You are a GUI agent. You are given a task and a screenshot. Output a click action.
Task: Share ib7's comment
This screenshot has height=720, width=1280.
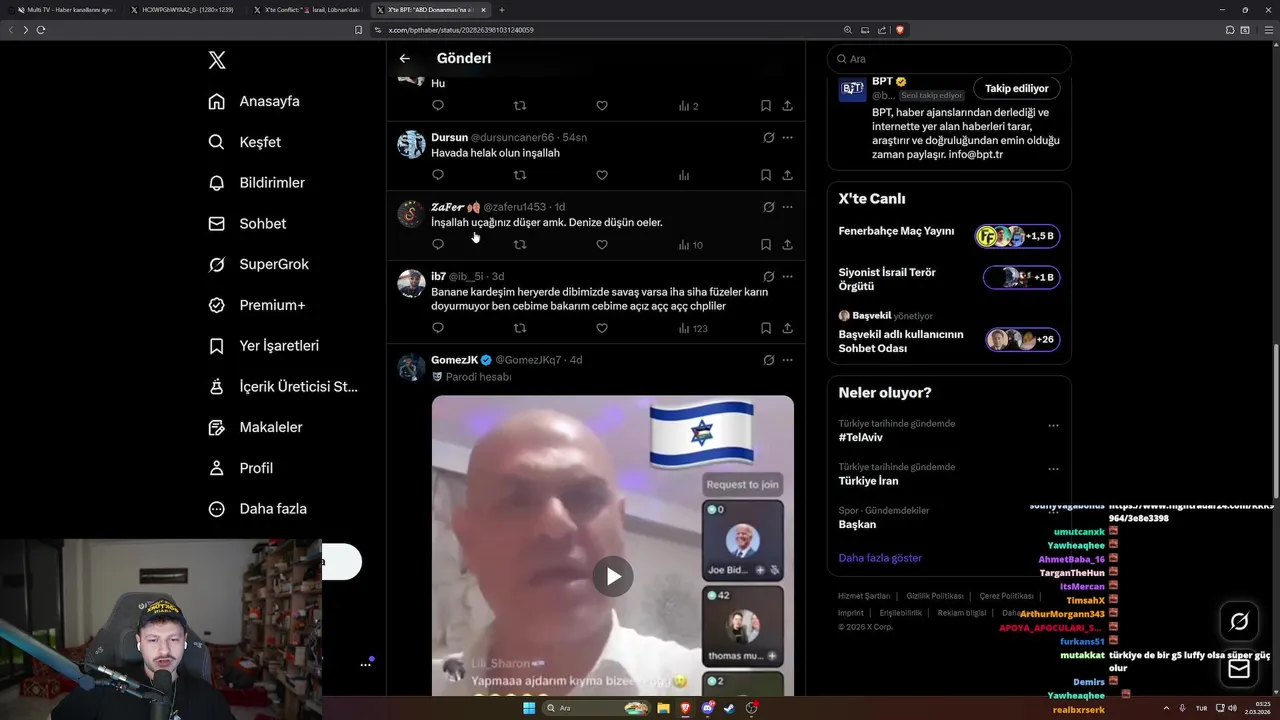(x=788, y=328)
